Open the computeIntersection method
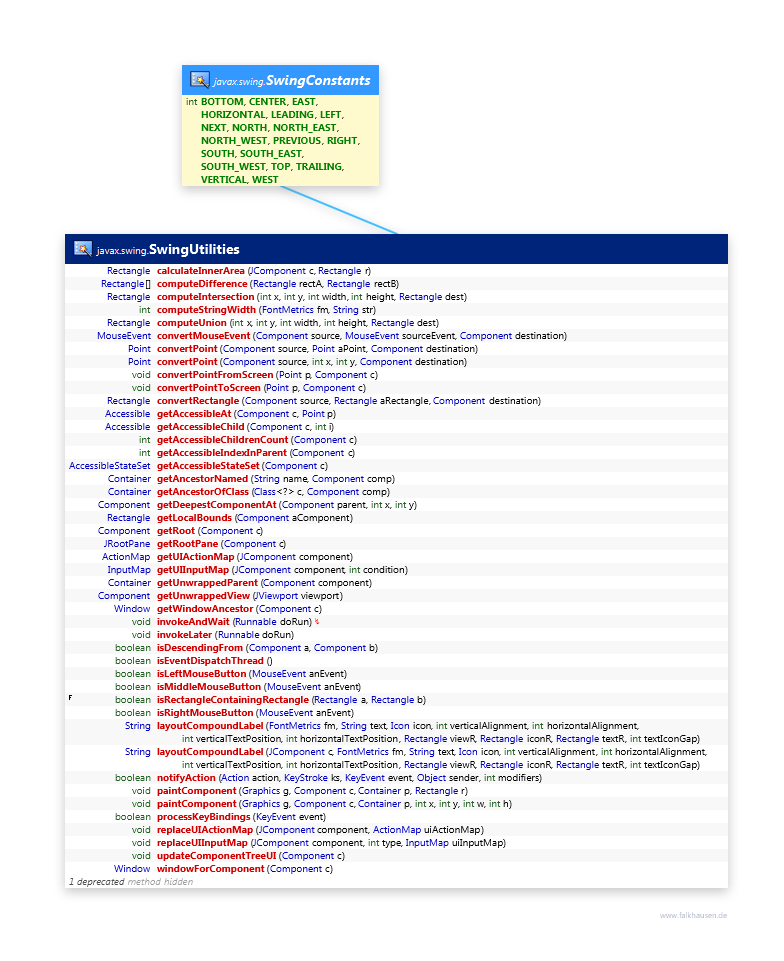Image resolution: width=784 pixels, height=961 pixels. point(205,297)
